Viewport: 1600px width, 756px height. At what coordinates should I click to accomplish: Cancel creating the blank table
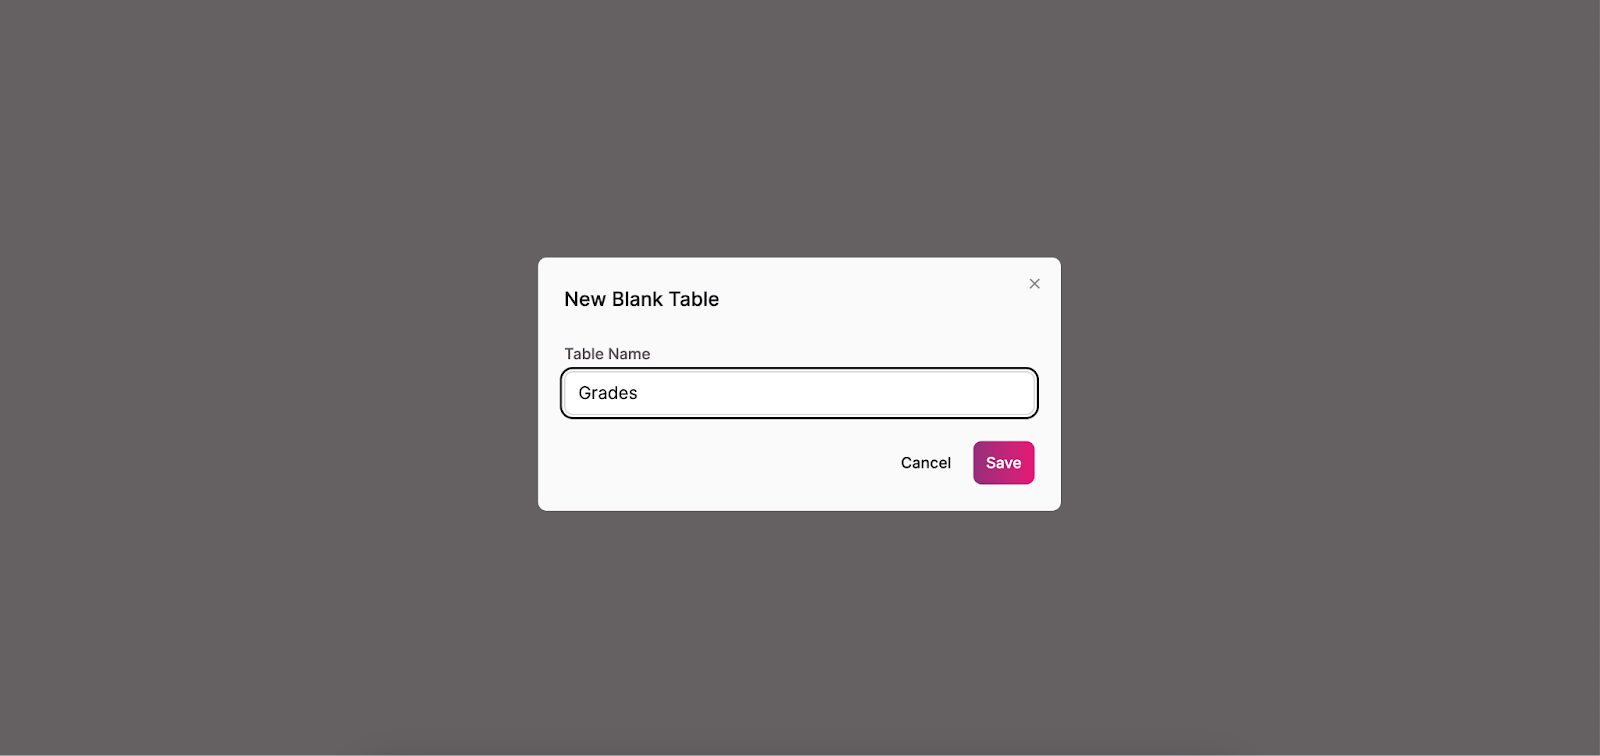pos(925,463)
